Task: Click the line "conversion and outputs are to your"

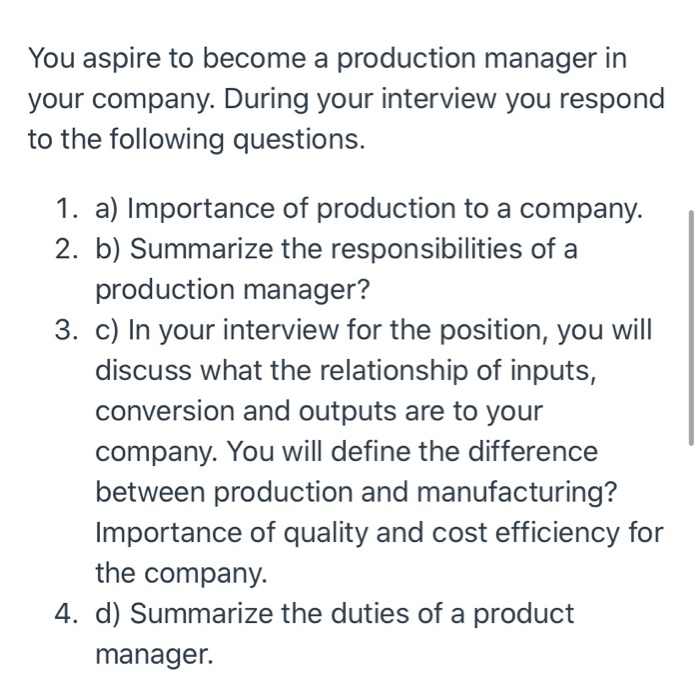Action: coord(319,411)
